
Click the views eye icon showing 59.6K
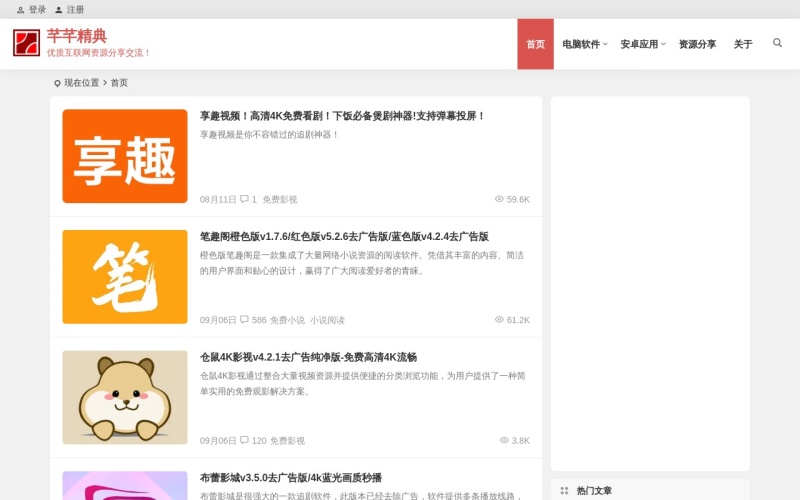tap(499, 199)
